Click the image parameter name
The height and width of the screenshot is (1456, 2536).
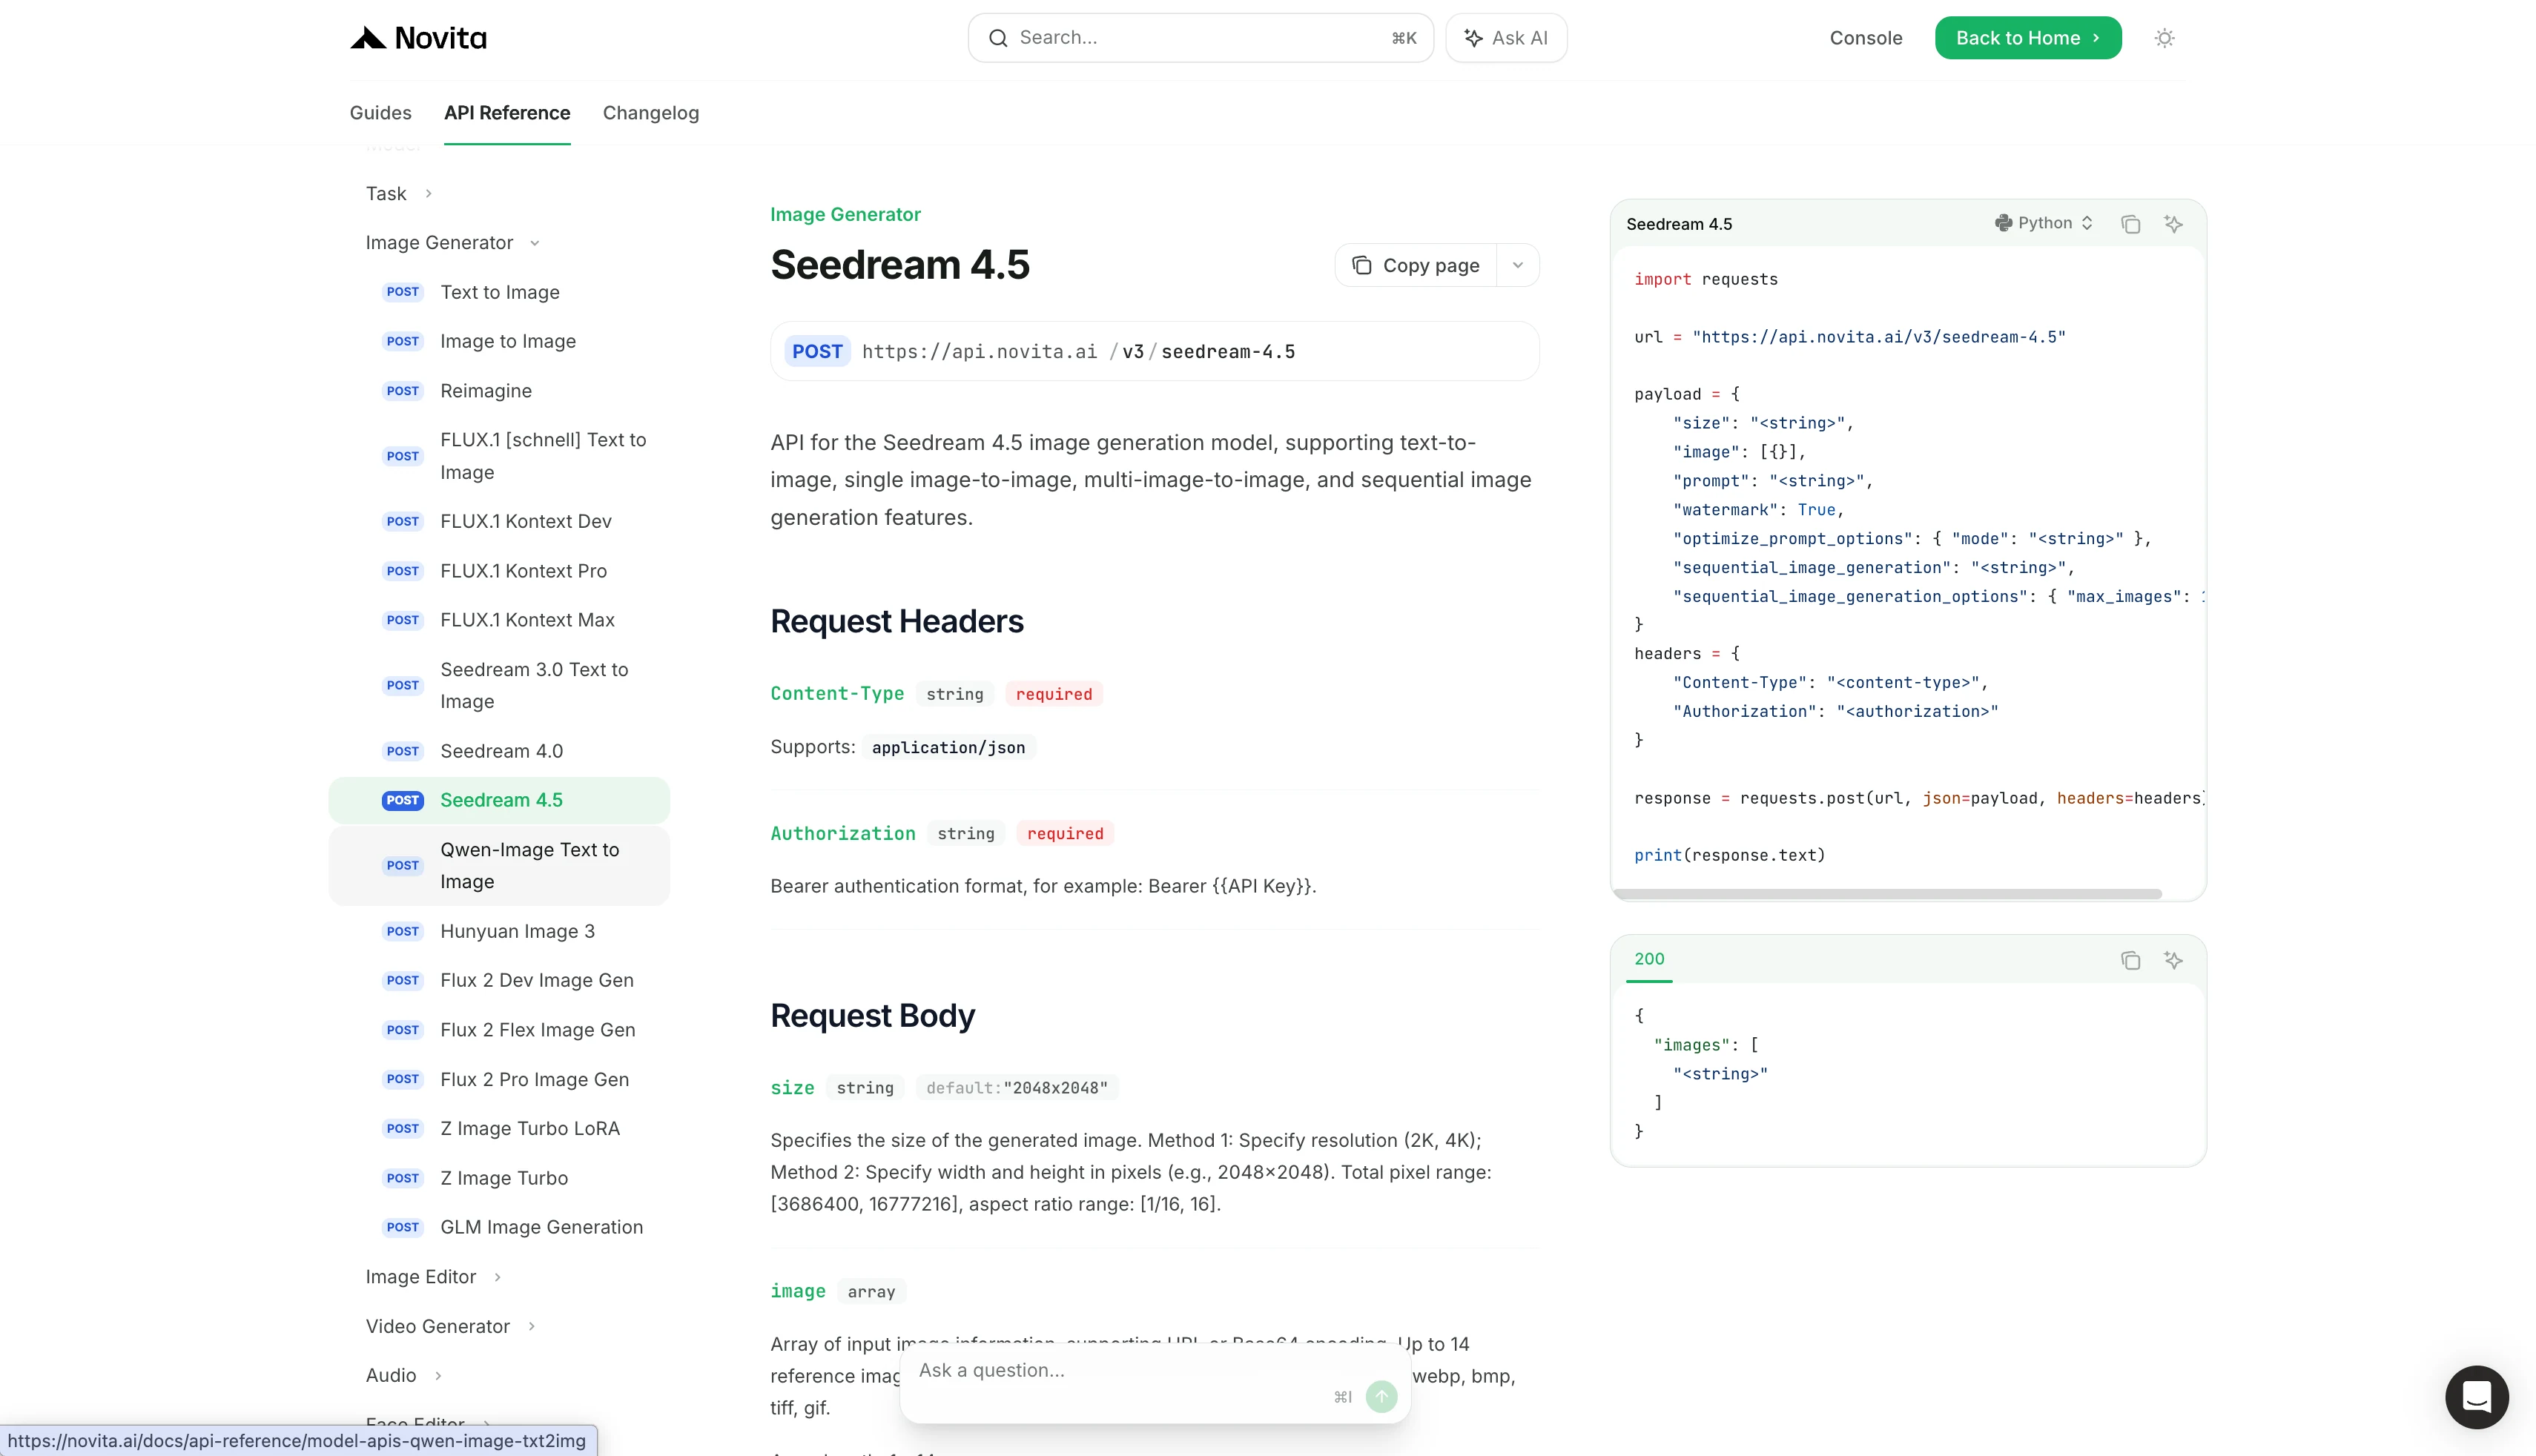coord(798,1291)
